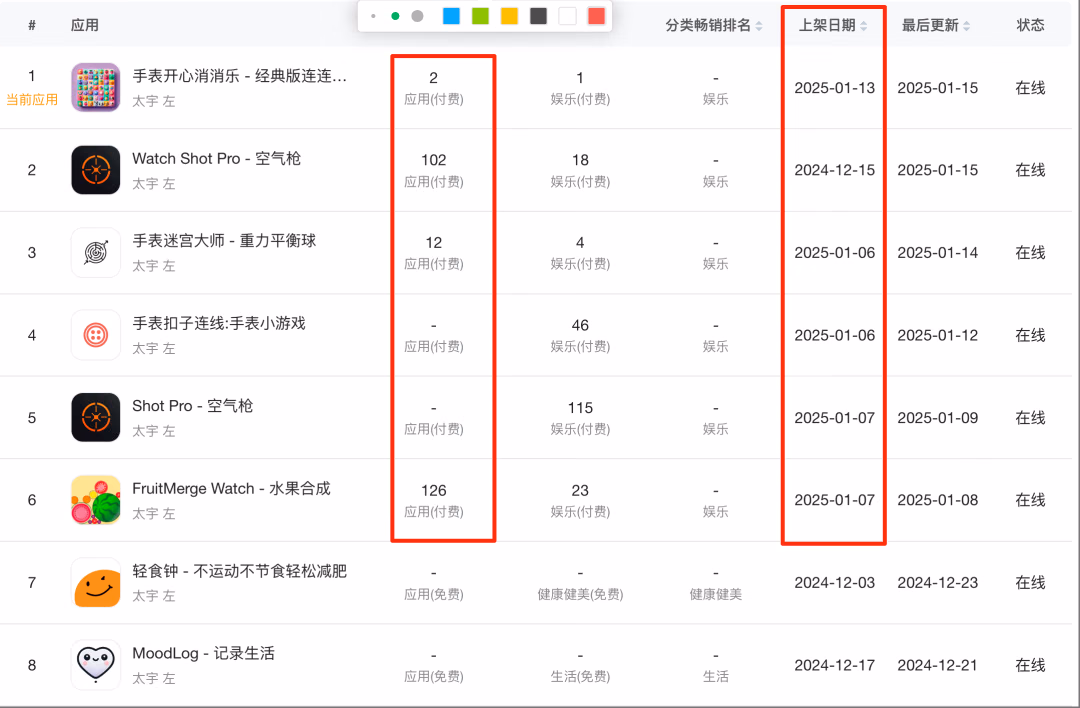Click the 手表扣子连线 button icon
Image resolution: width=1080 pixels, height=708 pixels.
click(x=96, y=335)
